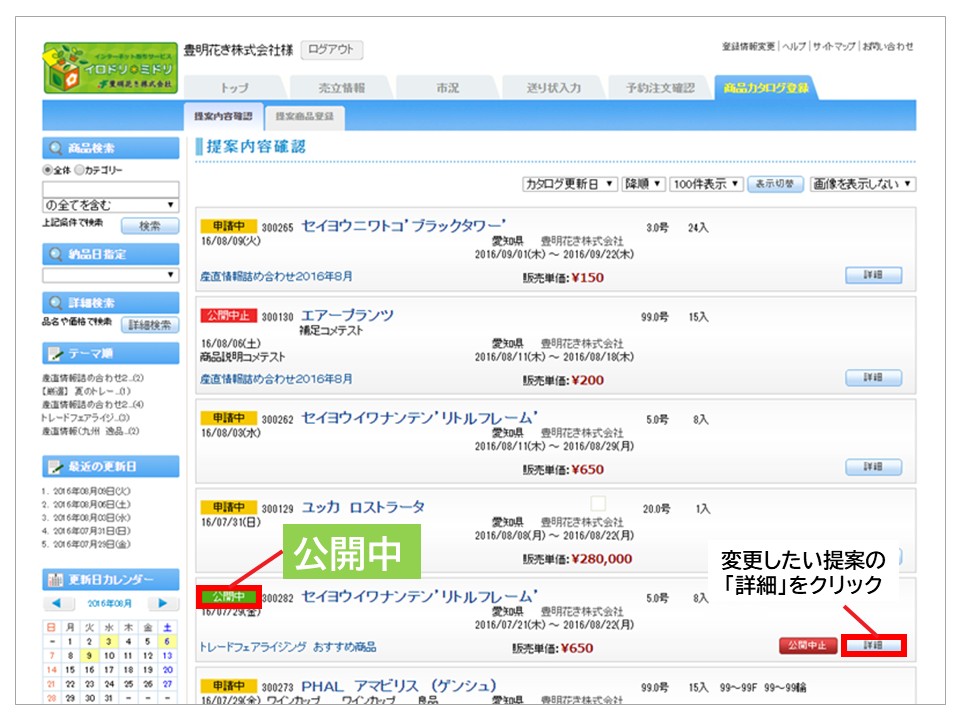This screenshot has width=960, height=720.
Task: Switch to the 売立情報 tab
Action: (341, 88)
